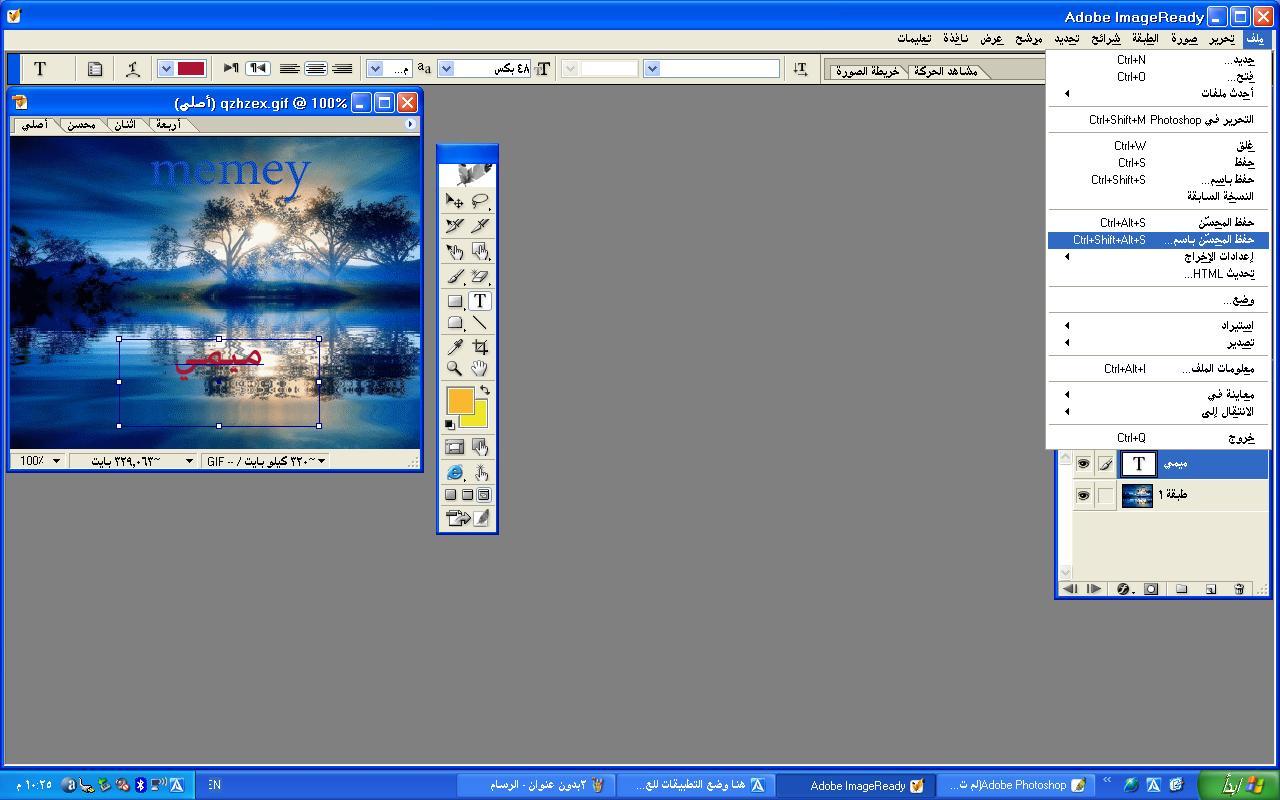Expand the 100% zoom level dropdown

56,461
